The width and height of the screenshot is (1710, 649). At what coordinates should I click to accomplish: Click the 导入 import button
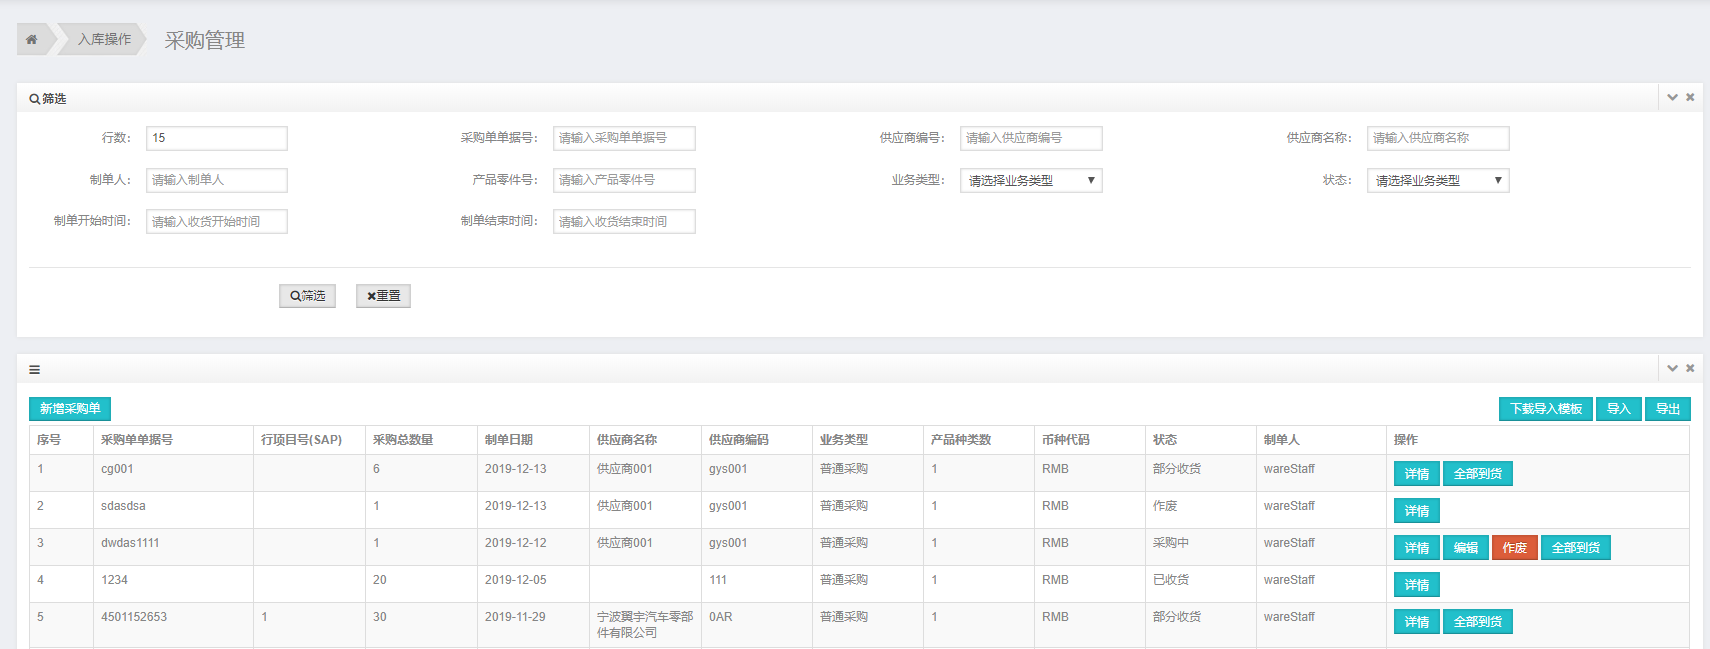click(1618, 409)
